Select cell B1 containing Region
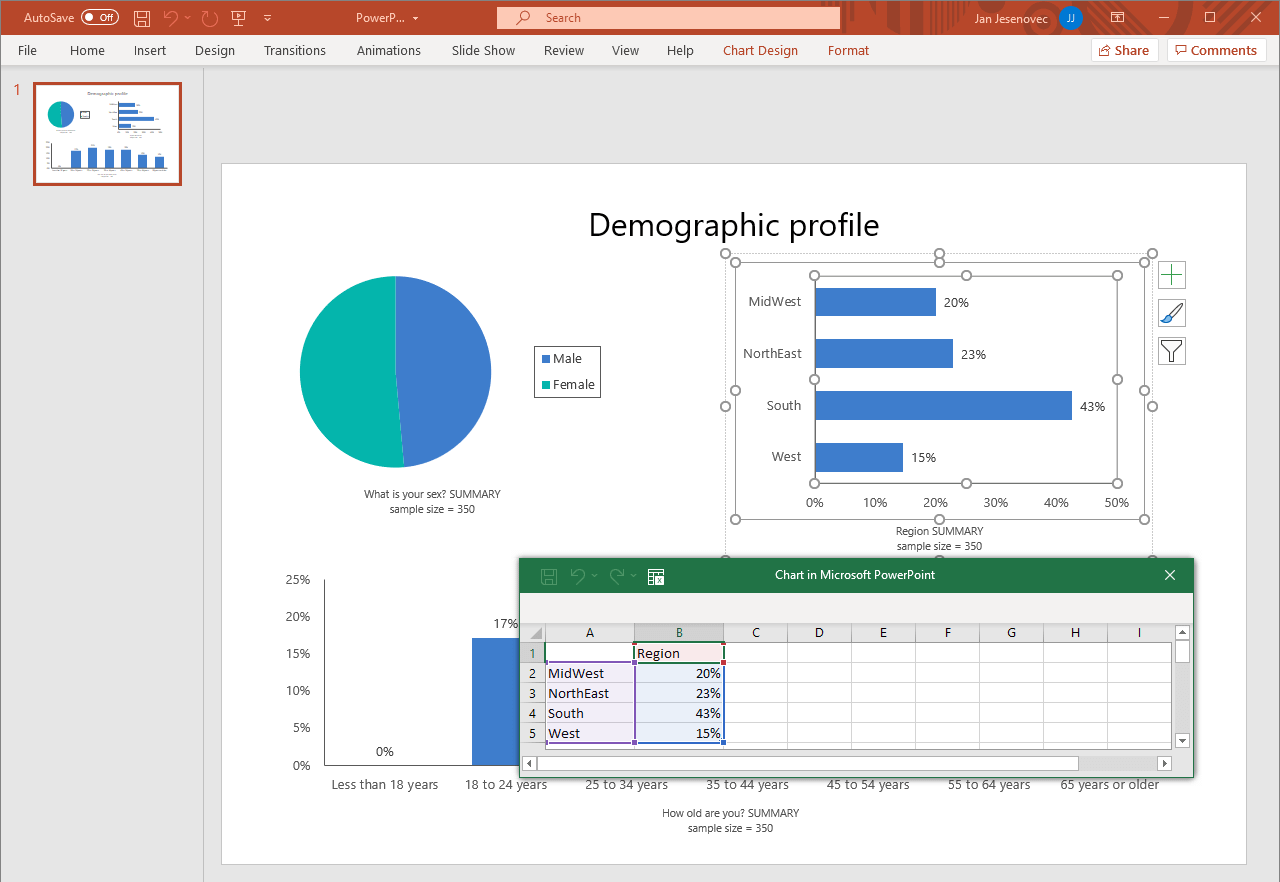Screen dimensions: 1280x882 point(679,653)
